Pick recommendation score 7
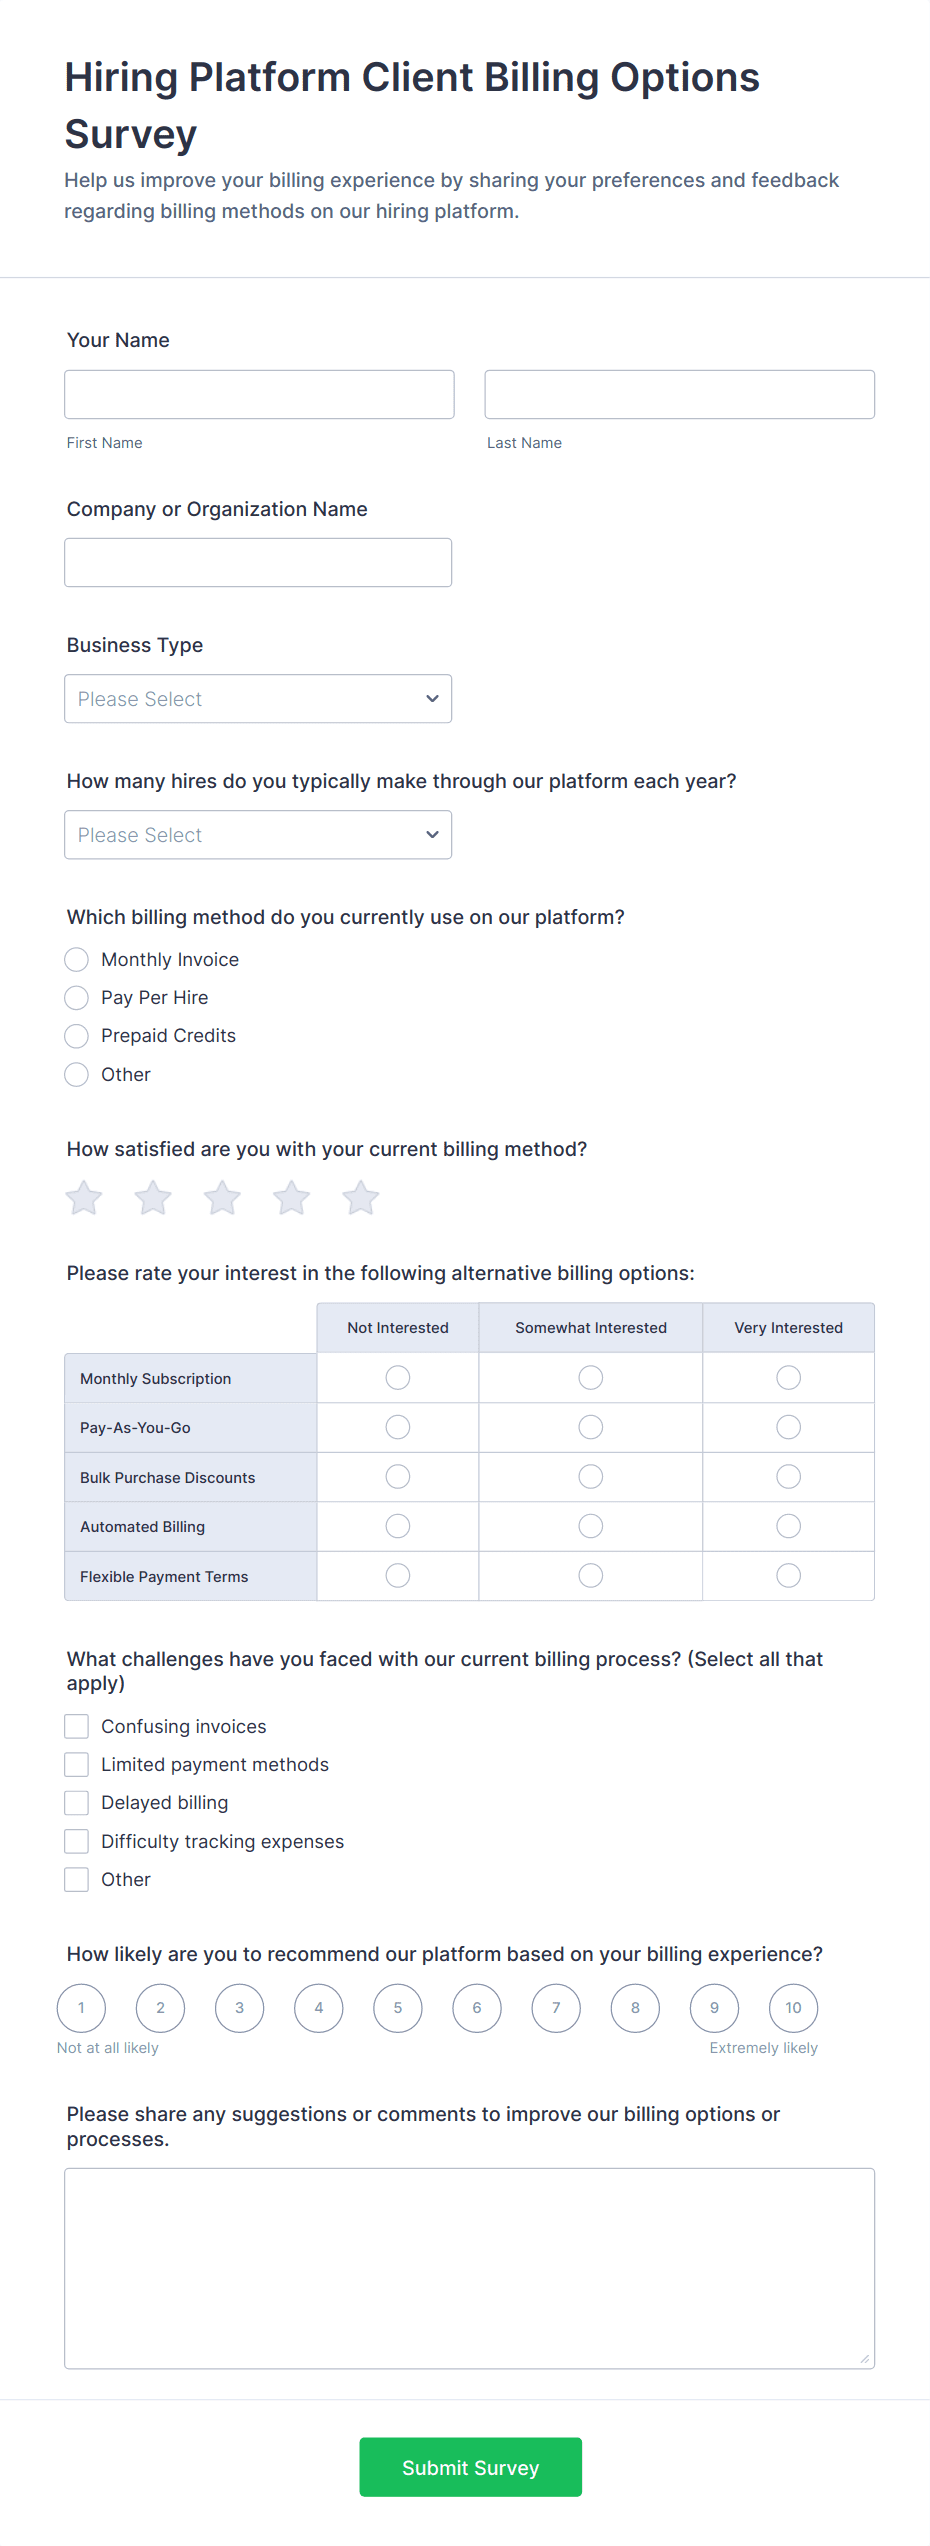The height and width of the screenshot is (2546, 930). 556,2008
